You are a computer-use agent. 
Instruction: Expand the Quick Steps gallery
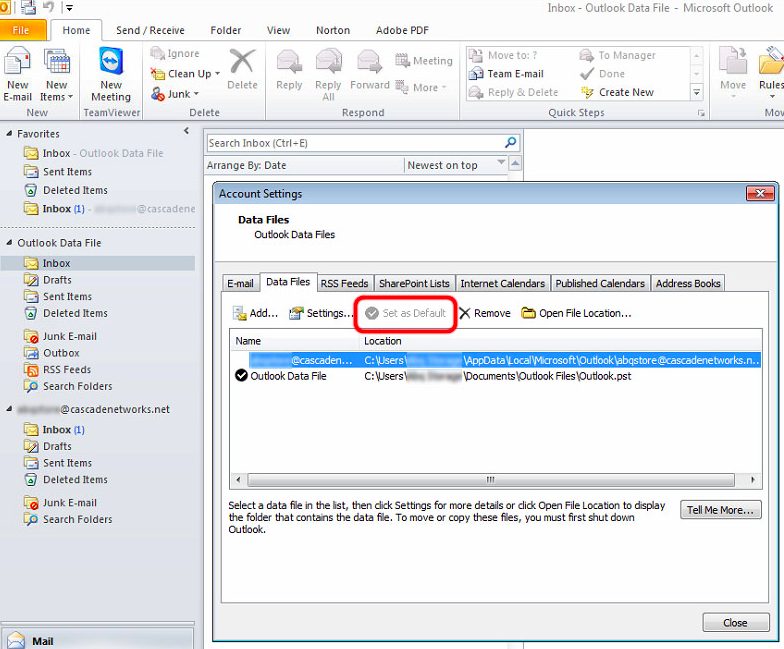click(x=696, y=92)
